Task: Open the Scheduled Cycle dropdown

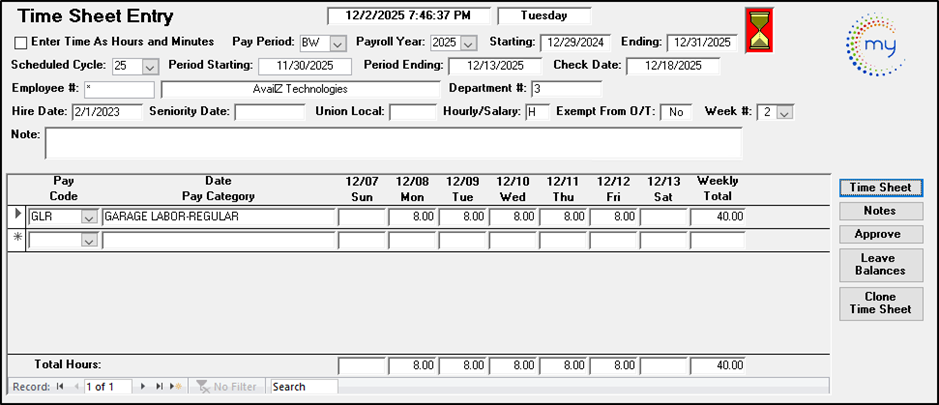Action: (x=150, y=67)
